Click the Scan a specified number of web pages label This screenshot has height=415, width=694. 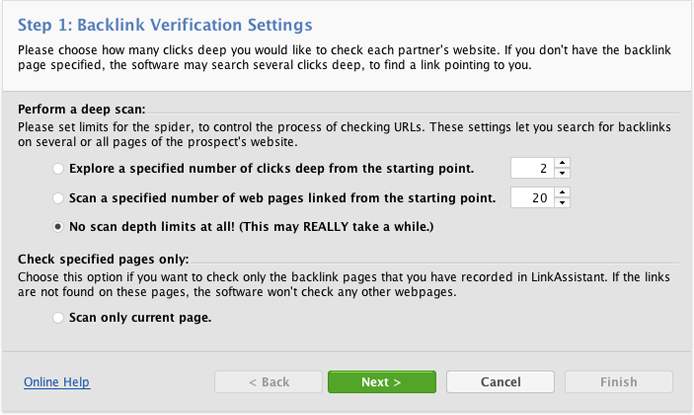(x=282, y=198)
